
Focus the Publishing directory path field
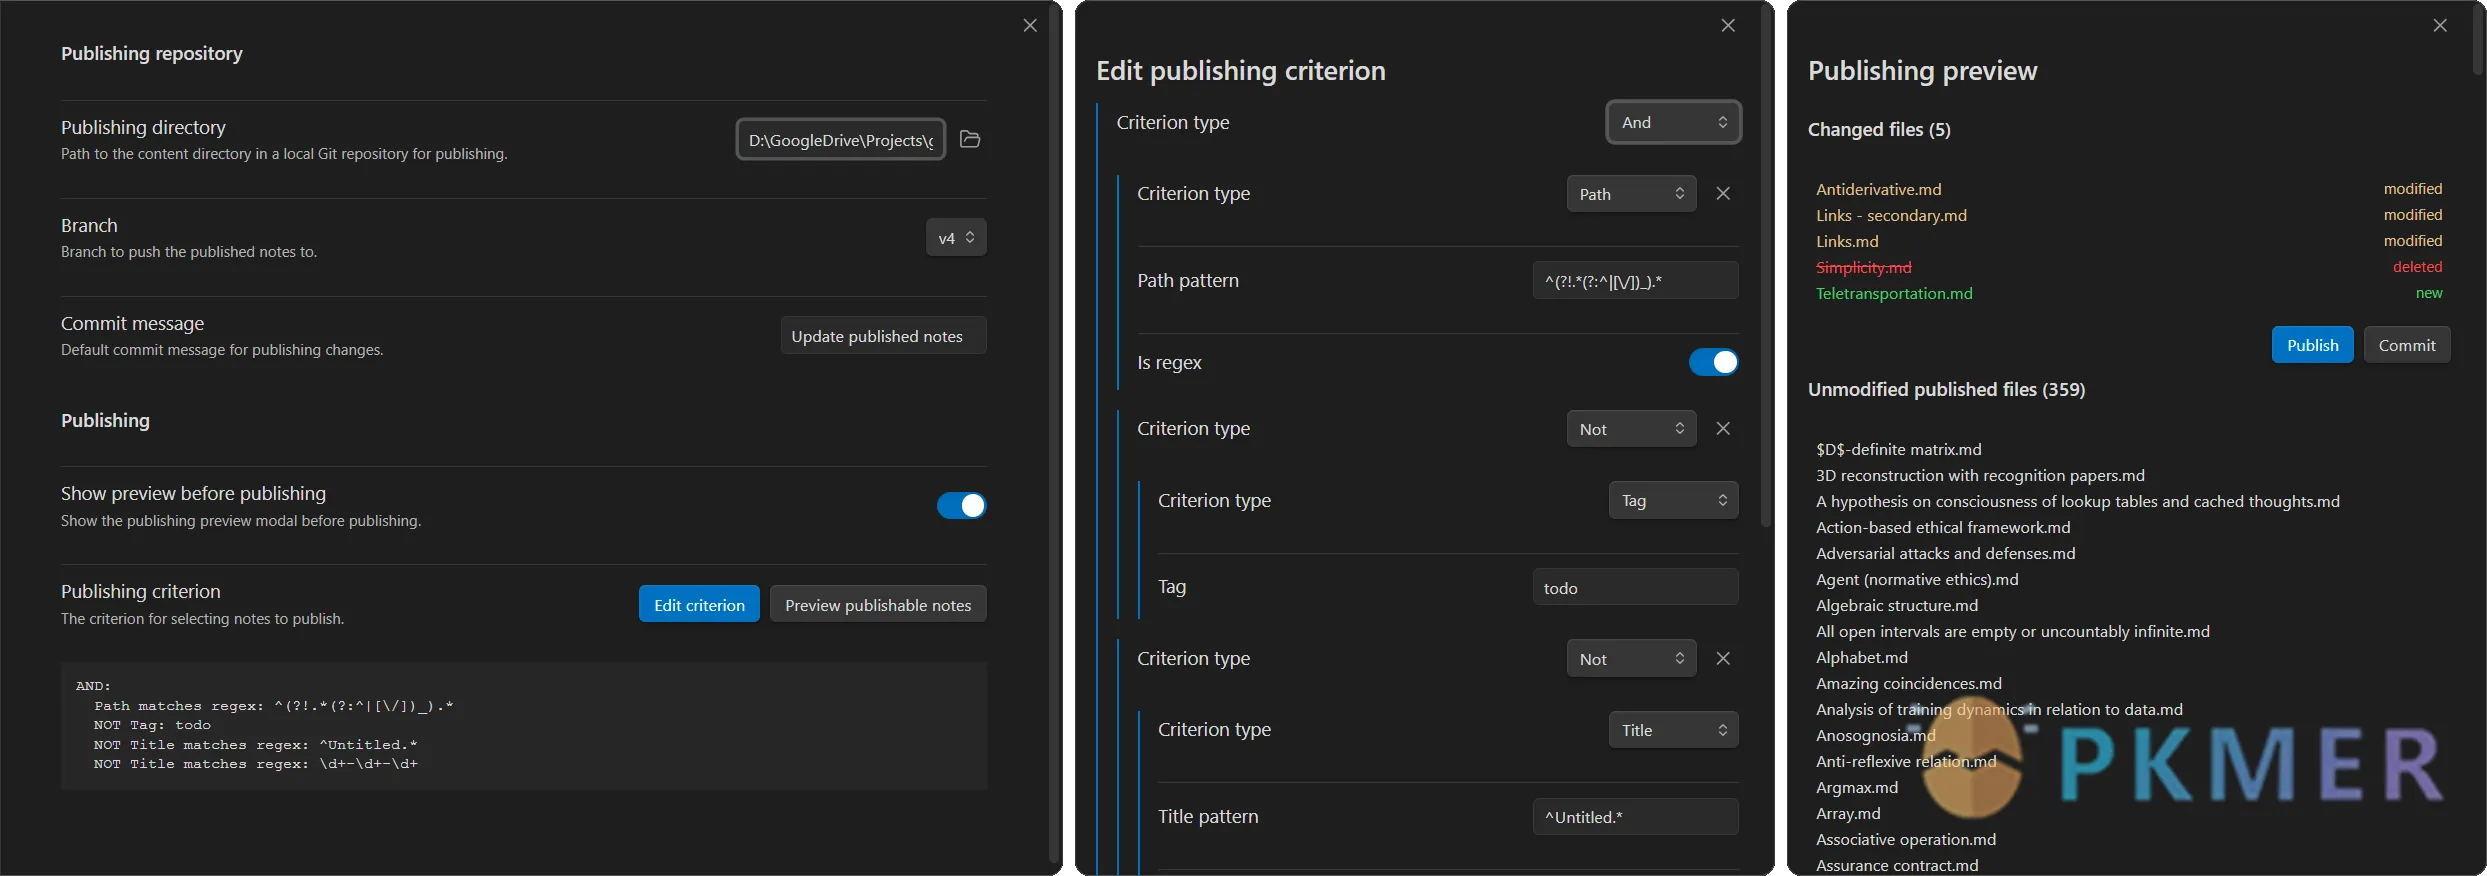pyautogui.click(x=841, y=140)
